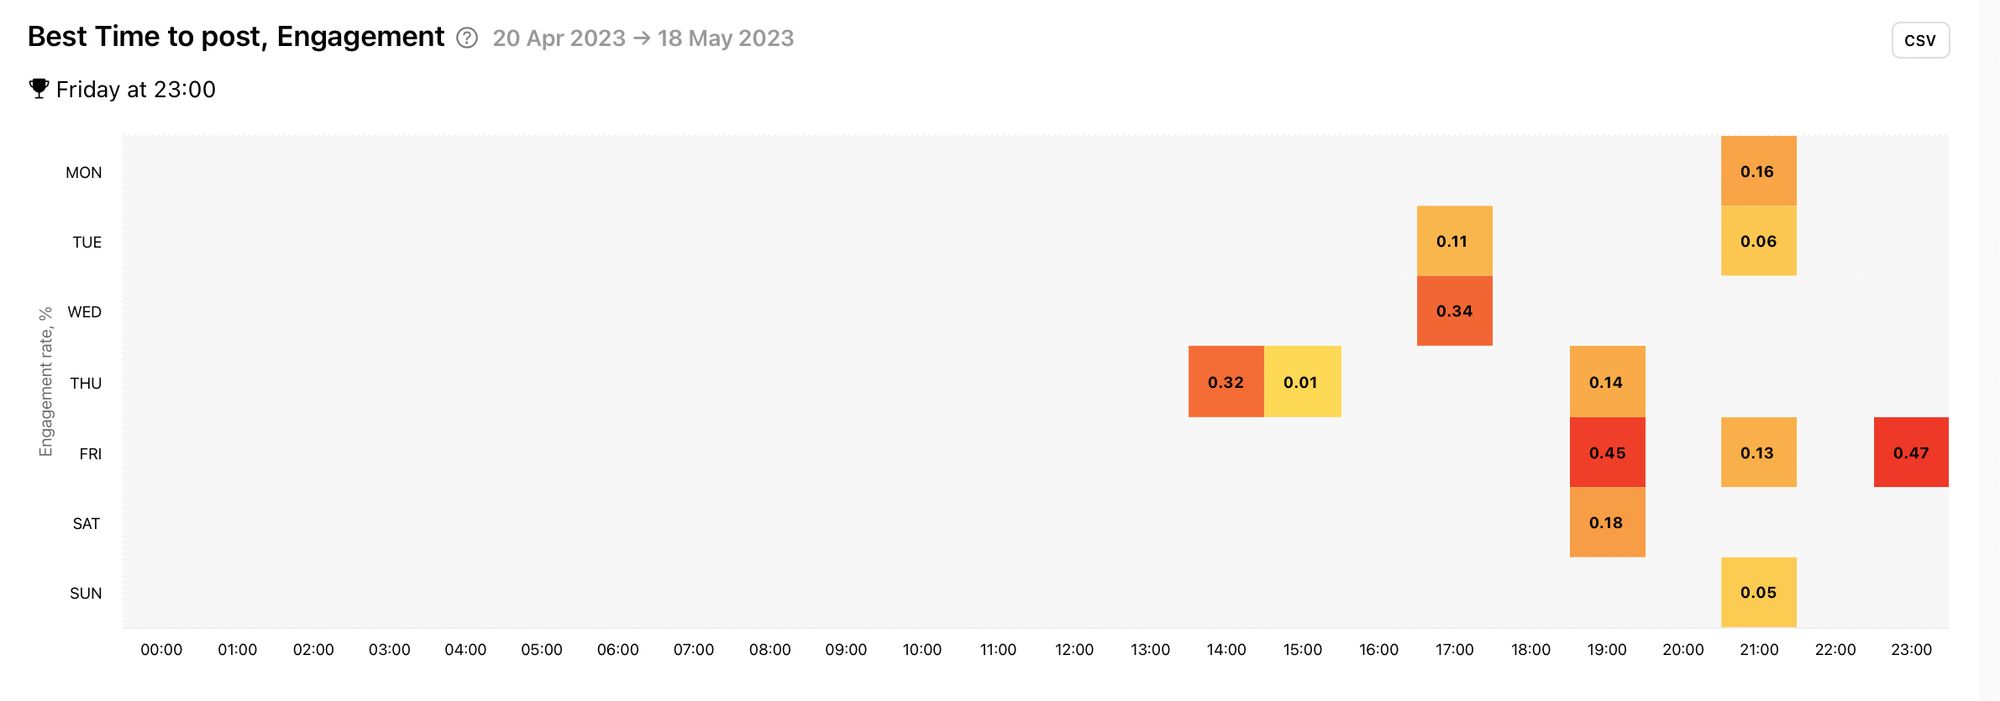
Task: Select the 0.06 Tuesday 21:00 cell
Action: (x=1758, y=241)
